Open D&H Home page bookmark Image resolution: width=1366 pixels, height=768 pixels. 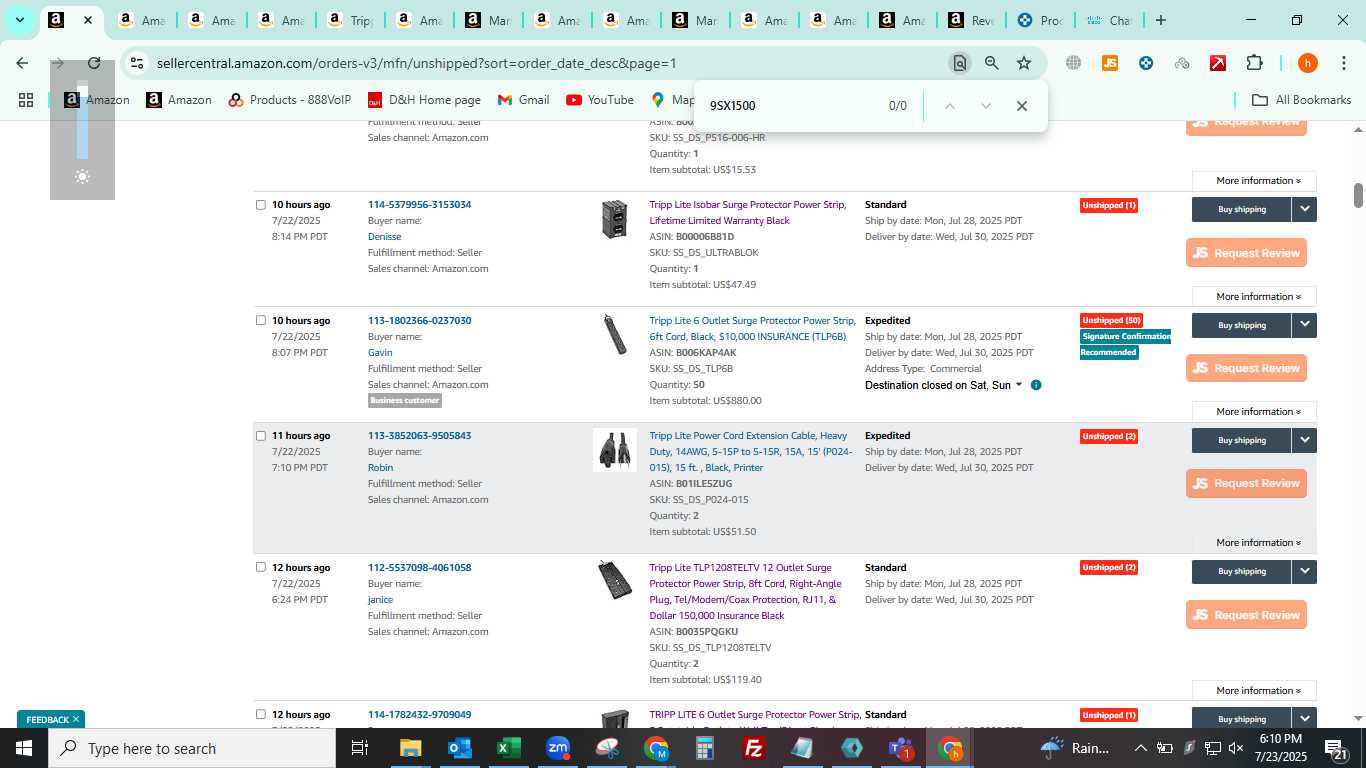pos(424,100)
